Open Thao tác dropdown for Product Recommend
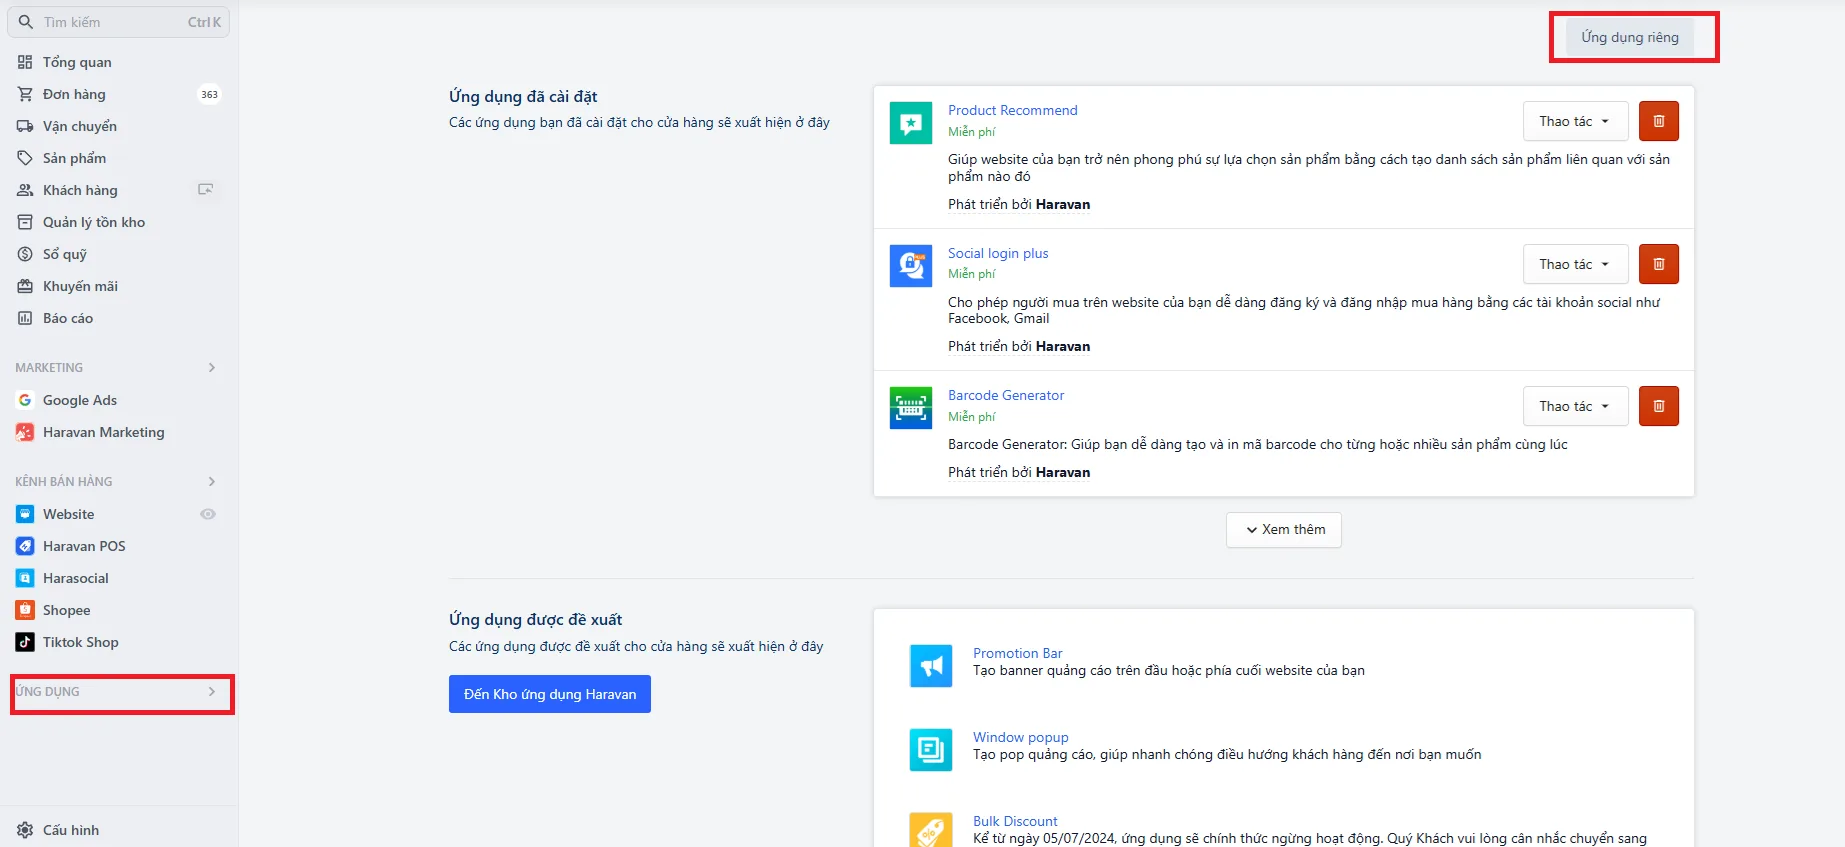The width and height of the screenshot is (1845, 847). pos(1575,121)
